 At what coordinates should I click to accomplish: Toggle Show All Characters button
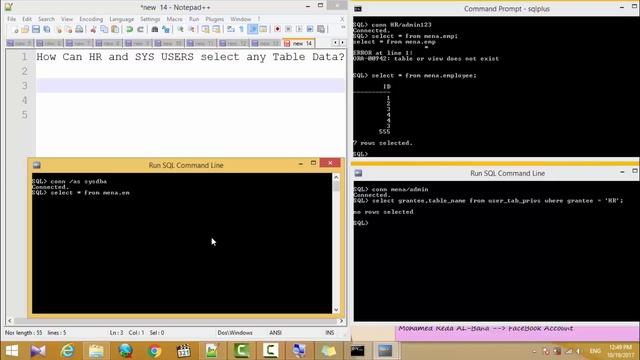(241, 29)
